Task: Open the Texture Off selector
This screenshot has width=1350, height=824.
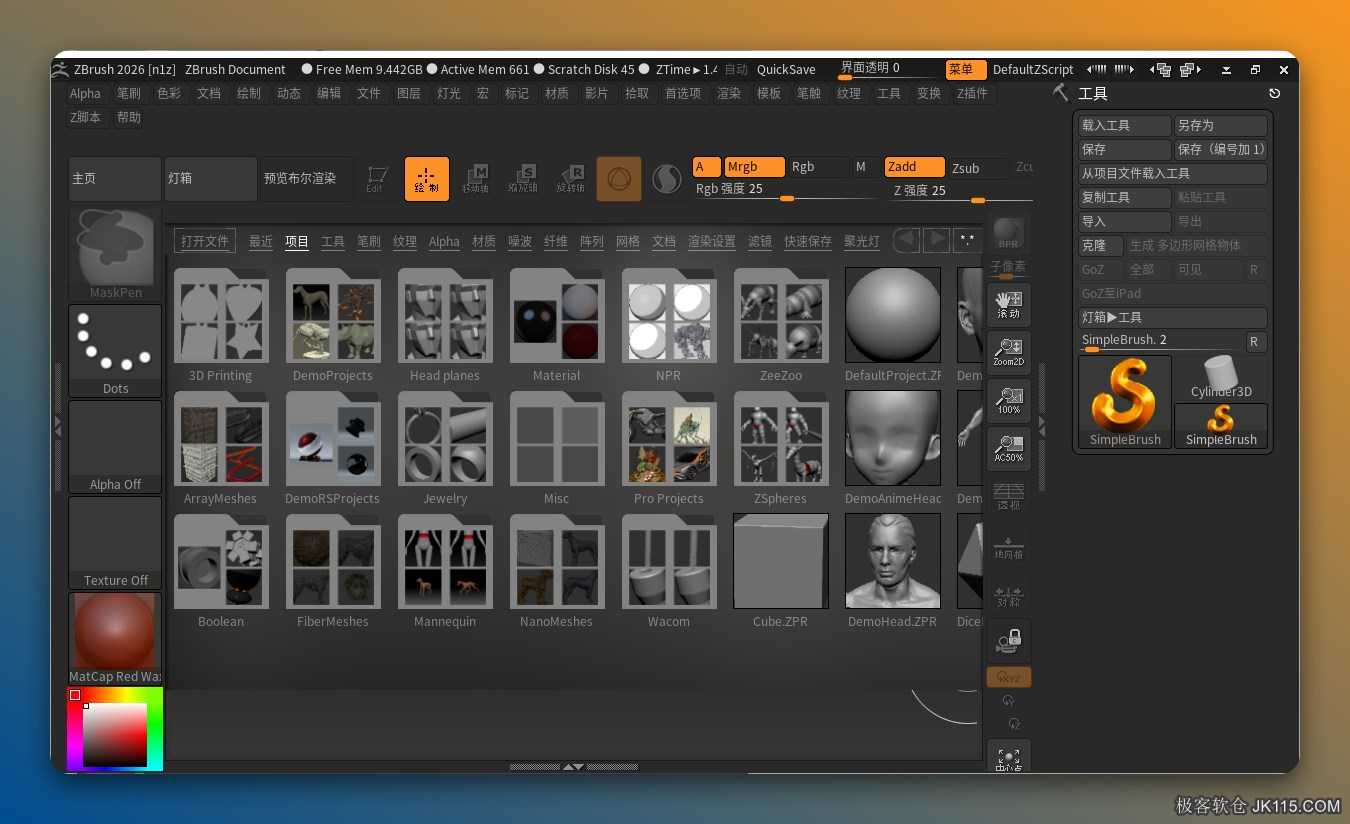Action: click(116, 543)
